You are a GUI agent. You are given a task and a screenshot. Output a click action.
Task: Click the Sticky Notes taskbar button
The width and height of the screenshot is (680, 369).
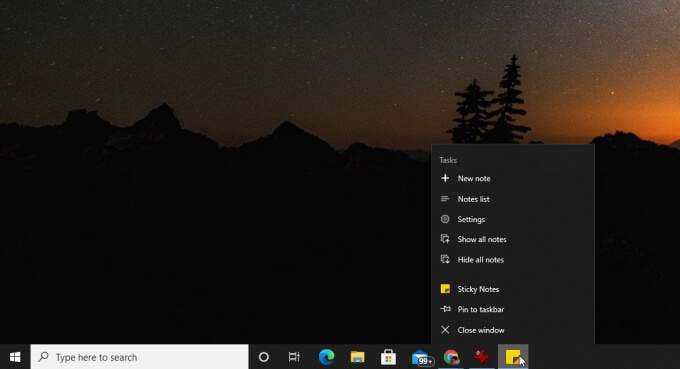pos(513,357)
